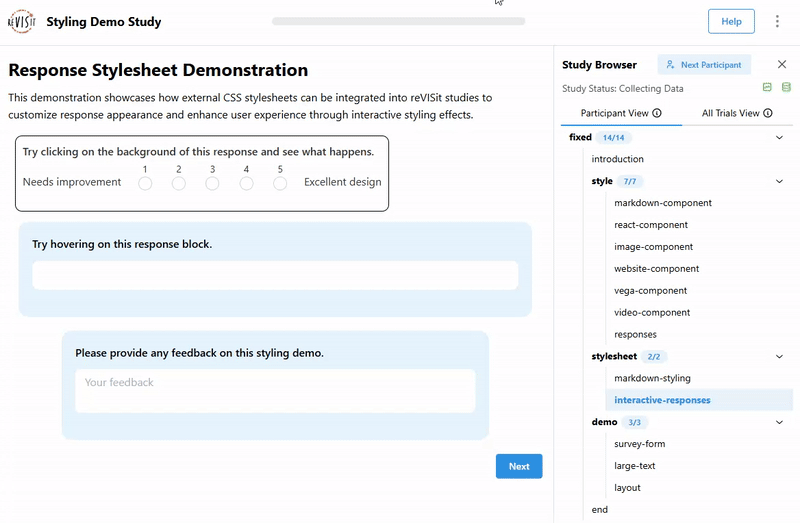Click the All Trials View info icon
This screenshot has height=523, width=800.
(768, 113)
